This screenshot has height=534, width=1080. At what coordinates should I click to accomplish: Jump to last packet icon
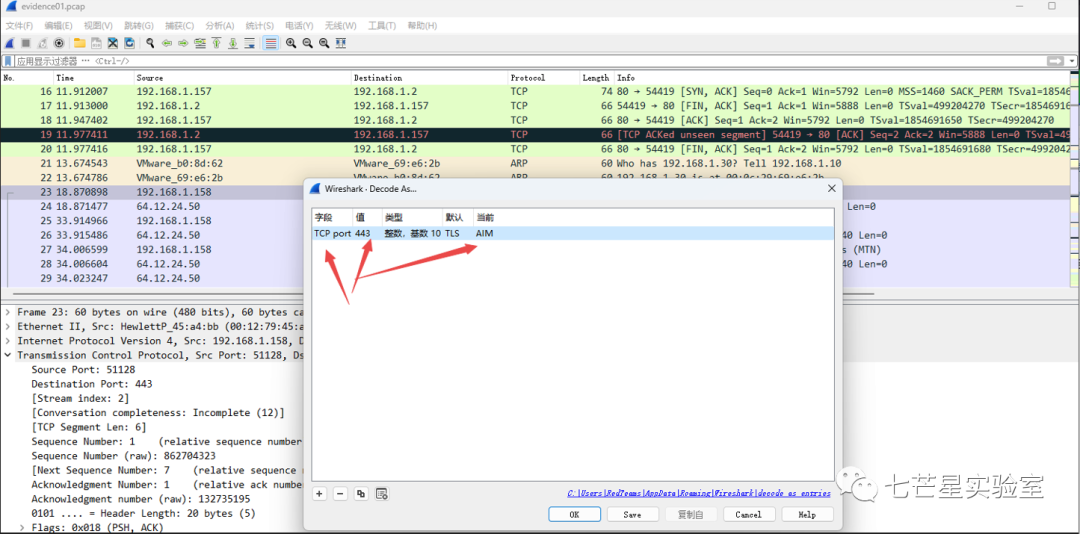click(233, 43)
